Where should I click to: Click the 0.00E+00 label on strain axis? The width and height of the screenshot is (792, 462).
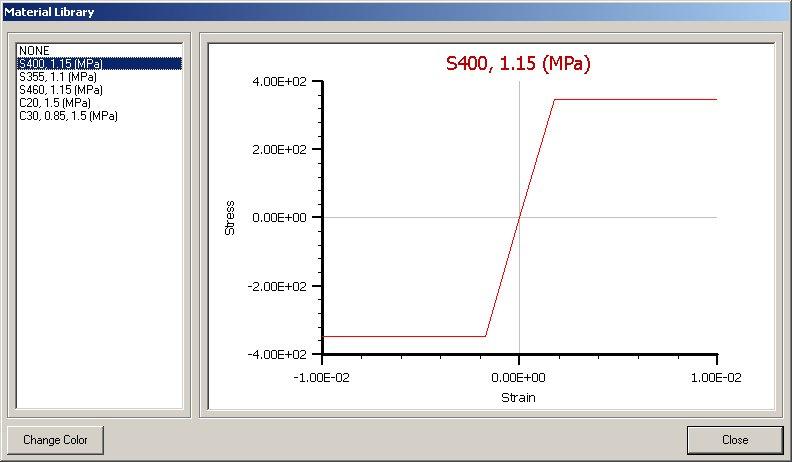[518, 376]
